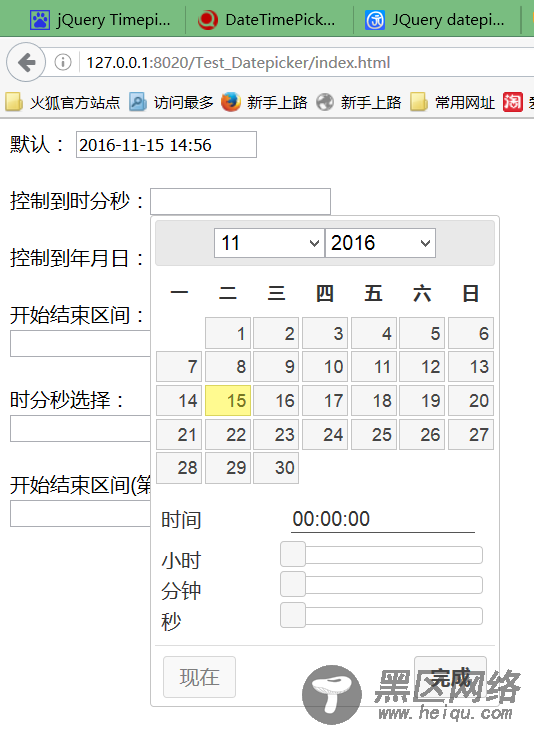Select day 22 in the calendar
The width and height of the screenshot is (534, 730).
[x=228, y=434]
